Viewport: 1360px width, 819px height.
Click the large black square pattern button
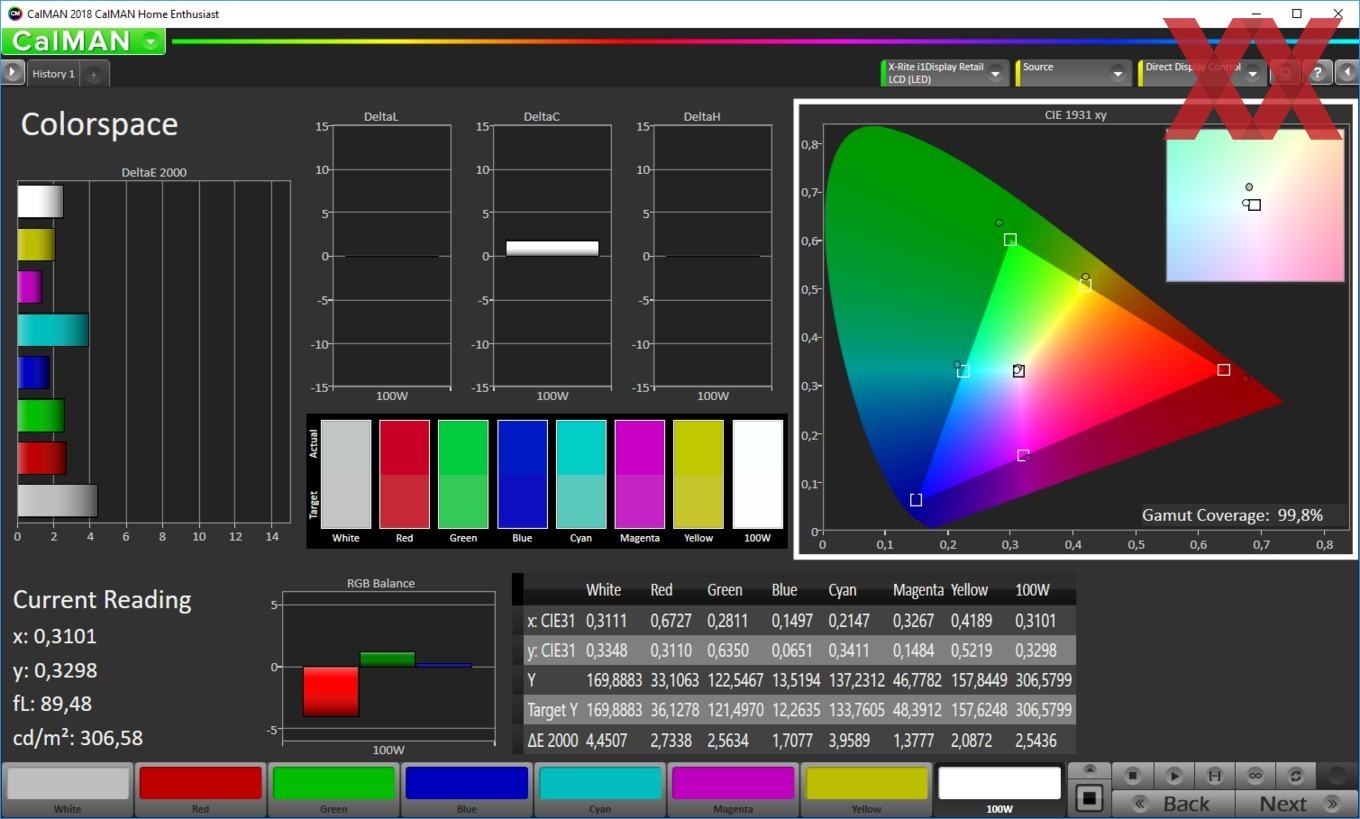(1089, 798)
